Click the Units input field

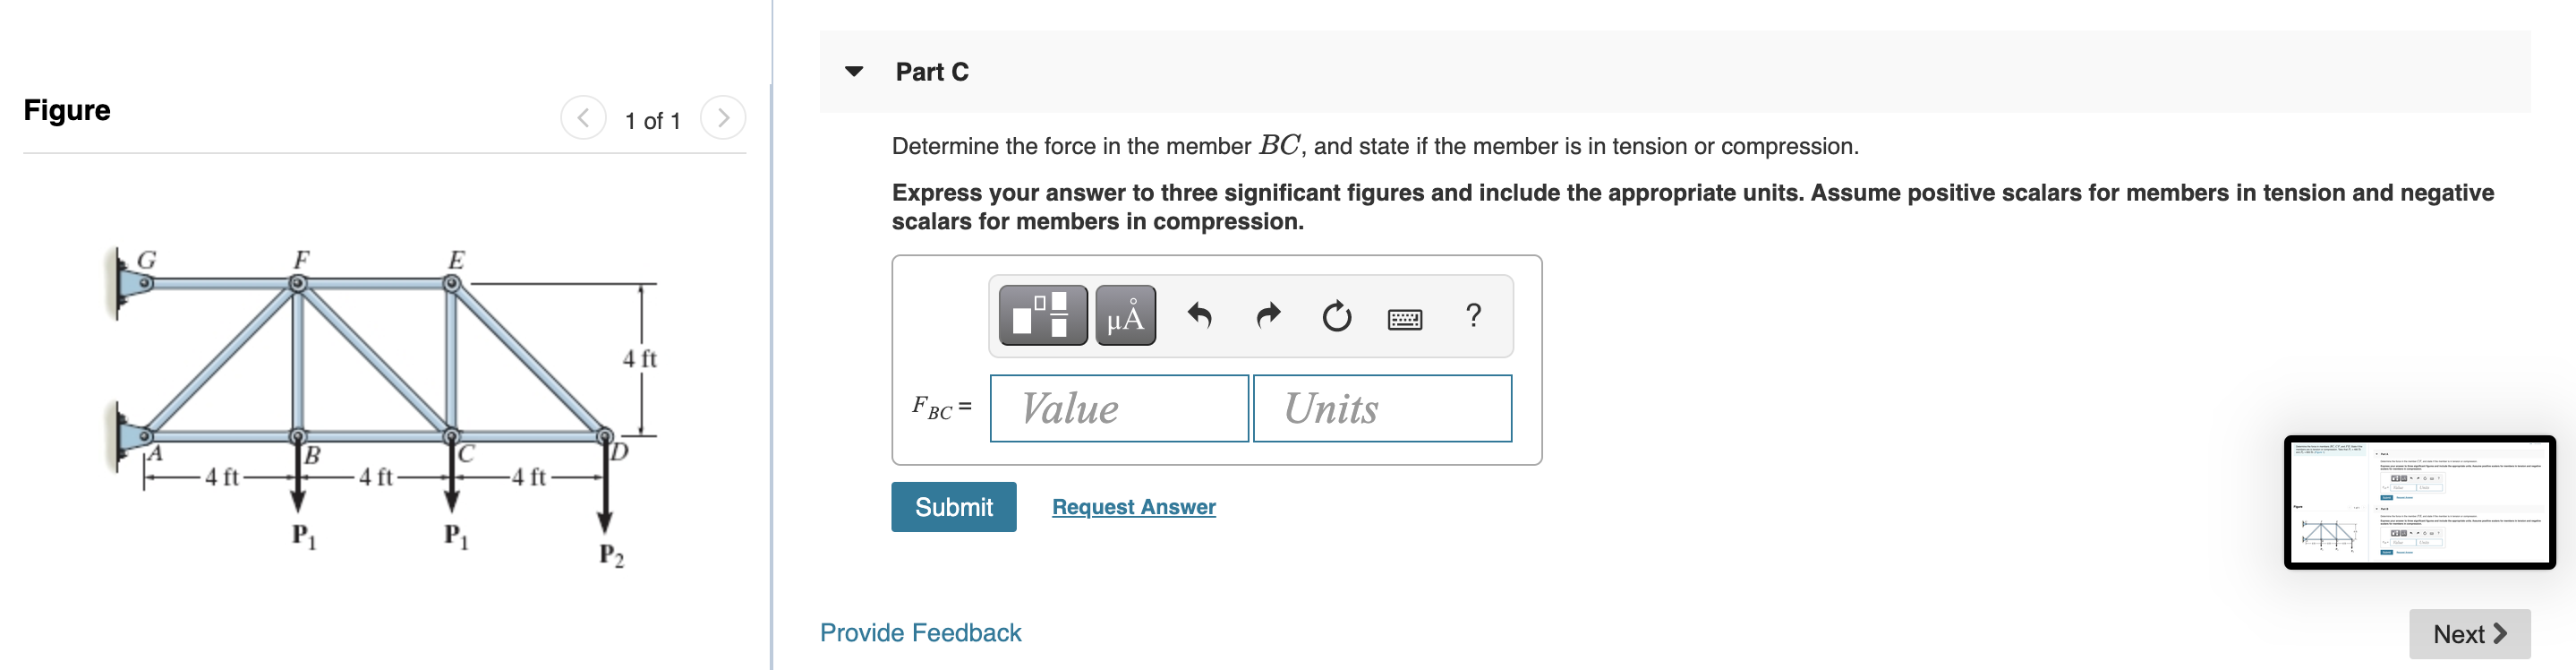[x=1383, y=408]
